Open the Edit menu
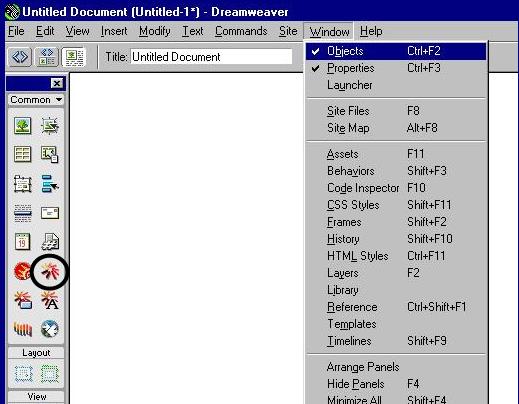The image size is (519, 404). [45, 31]
